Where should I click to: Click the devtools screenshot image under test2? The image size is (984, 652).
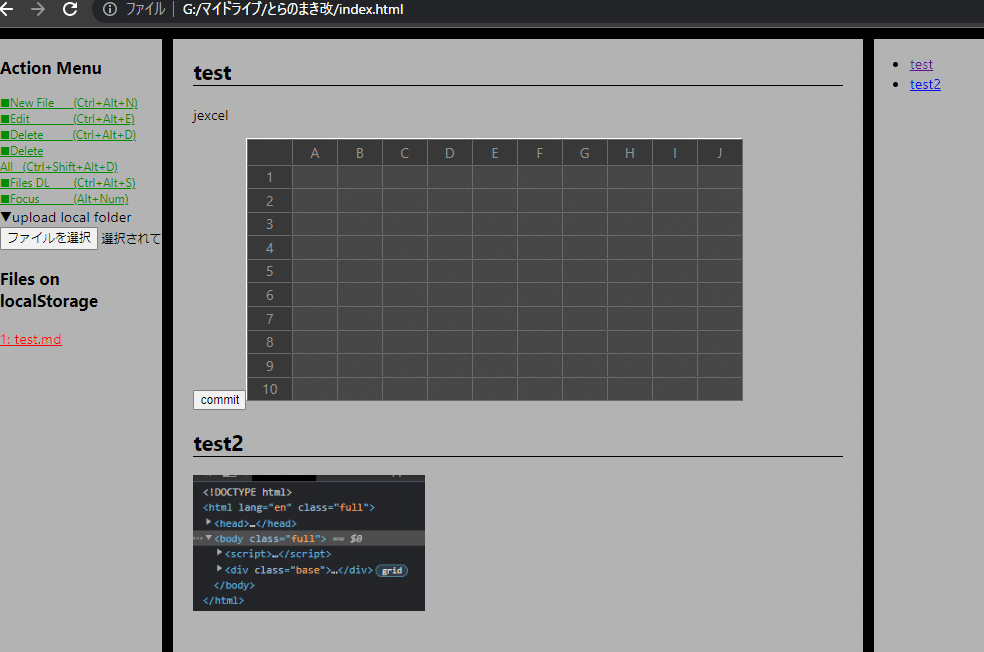309,543
